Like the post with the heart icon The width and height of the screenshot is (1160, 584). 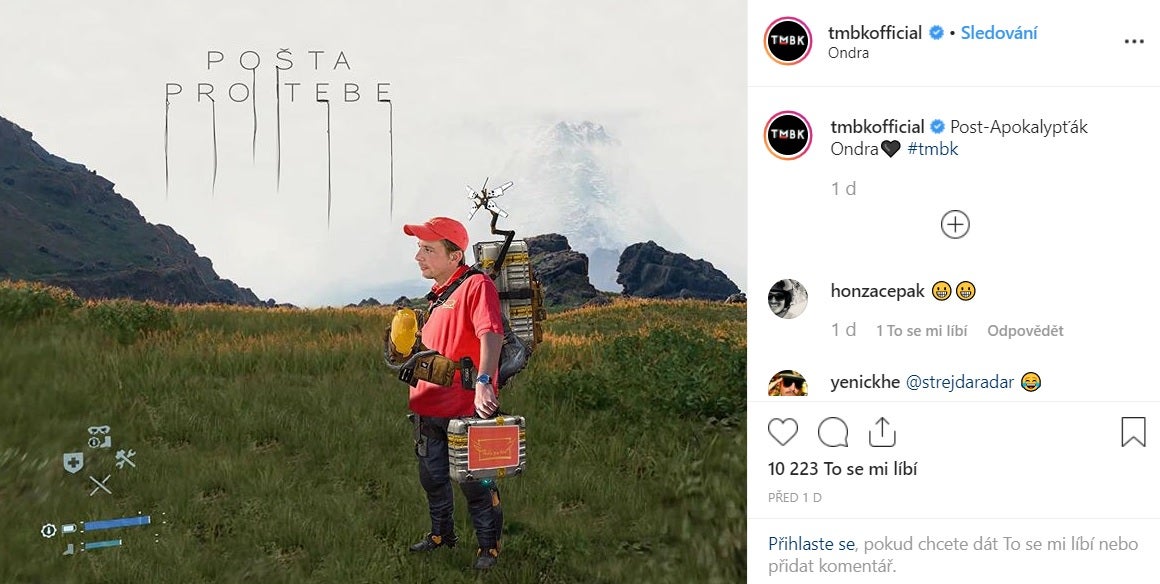tap(783, 432)
